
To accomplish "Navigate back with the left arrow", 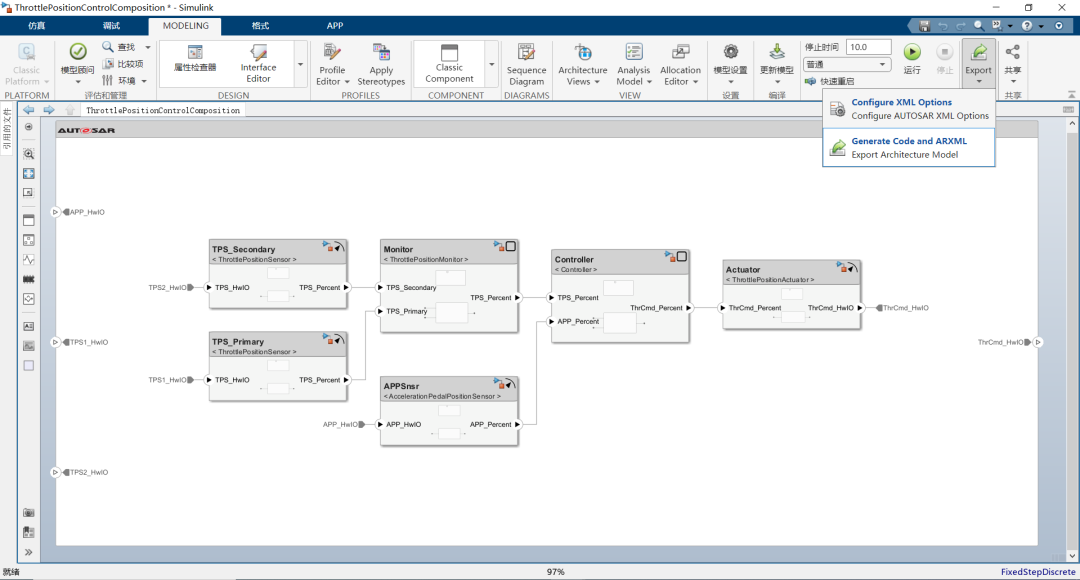I will [x=28, y=110].
